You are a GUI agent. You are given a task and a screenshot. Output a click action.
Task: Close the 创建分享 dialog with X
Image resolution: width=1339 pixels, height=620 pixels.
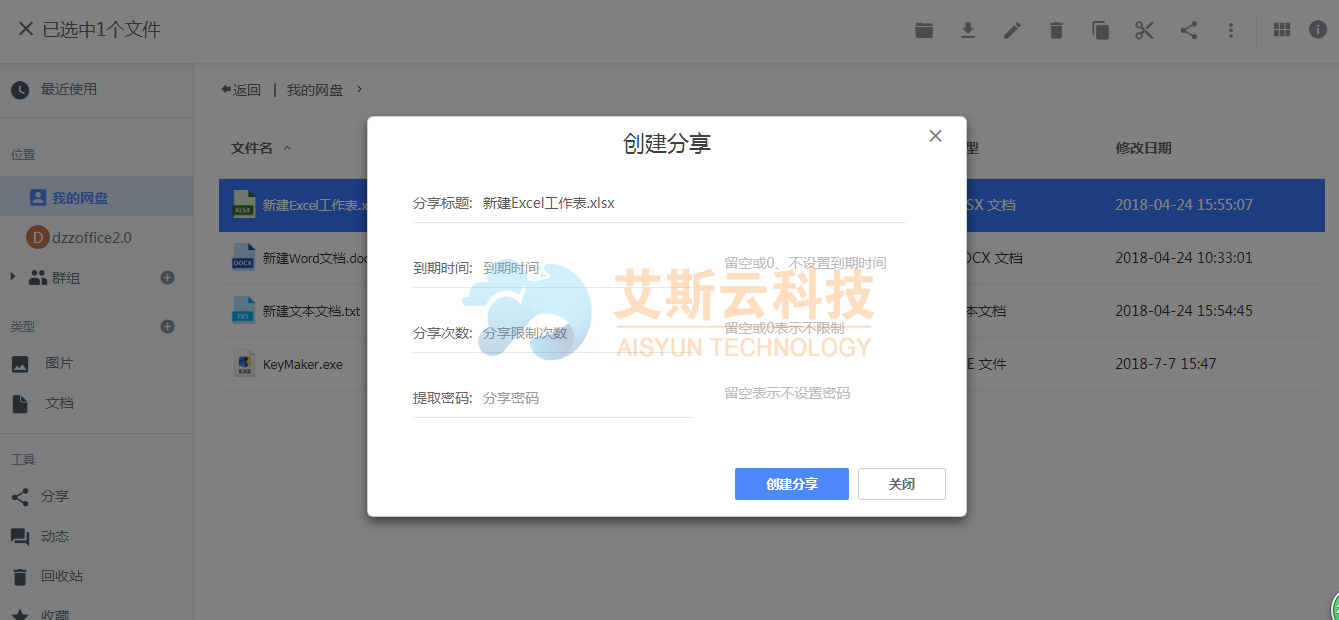(x=935, y=136)
